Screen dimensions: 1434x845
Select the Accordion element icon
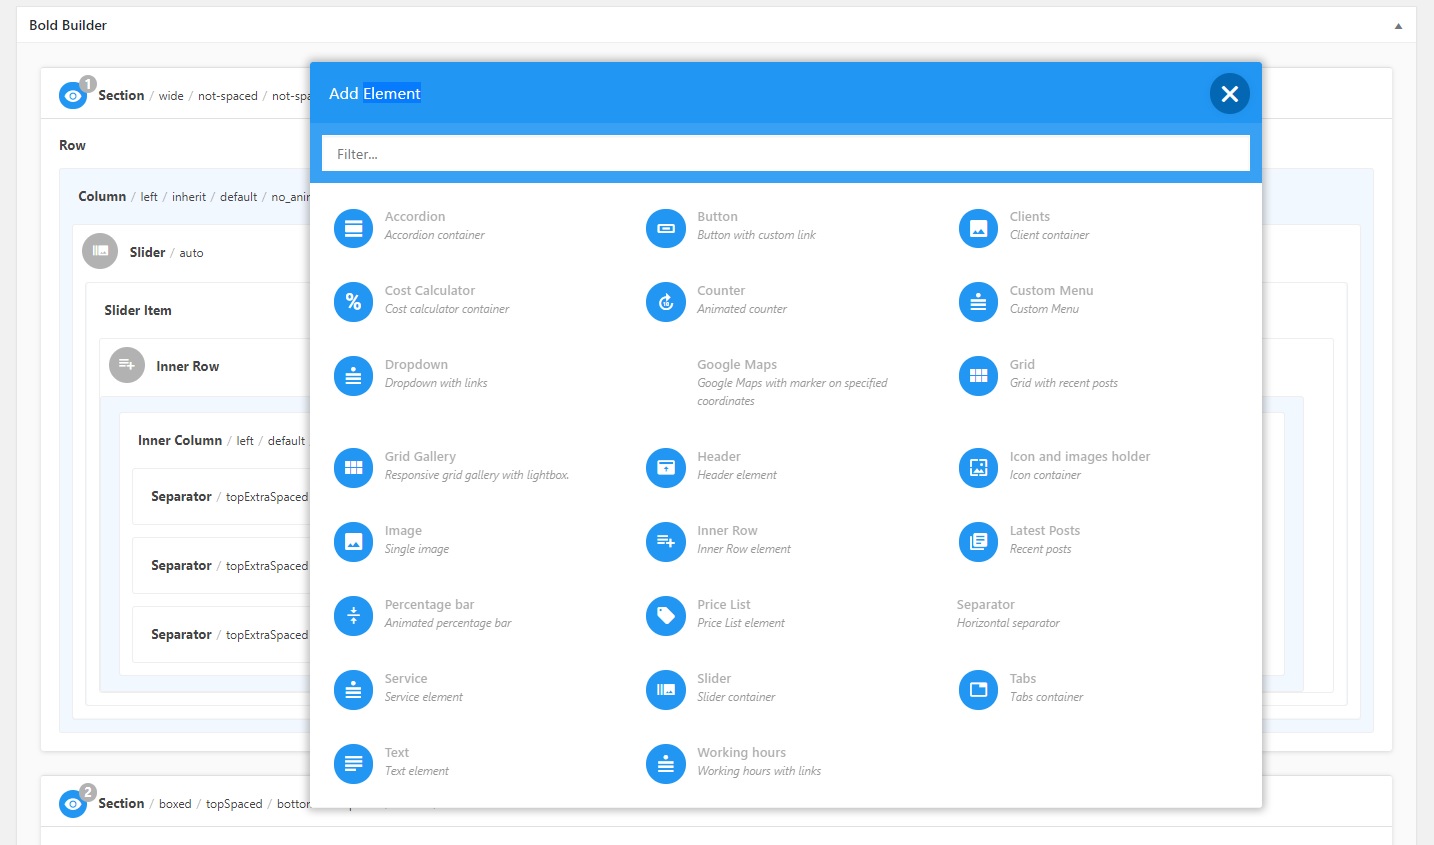(353, 229)
